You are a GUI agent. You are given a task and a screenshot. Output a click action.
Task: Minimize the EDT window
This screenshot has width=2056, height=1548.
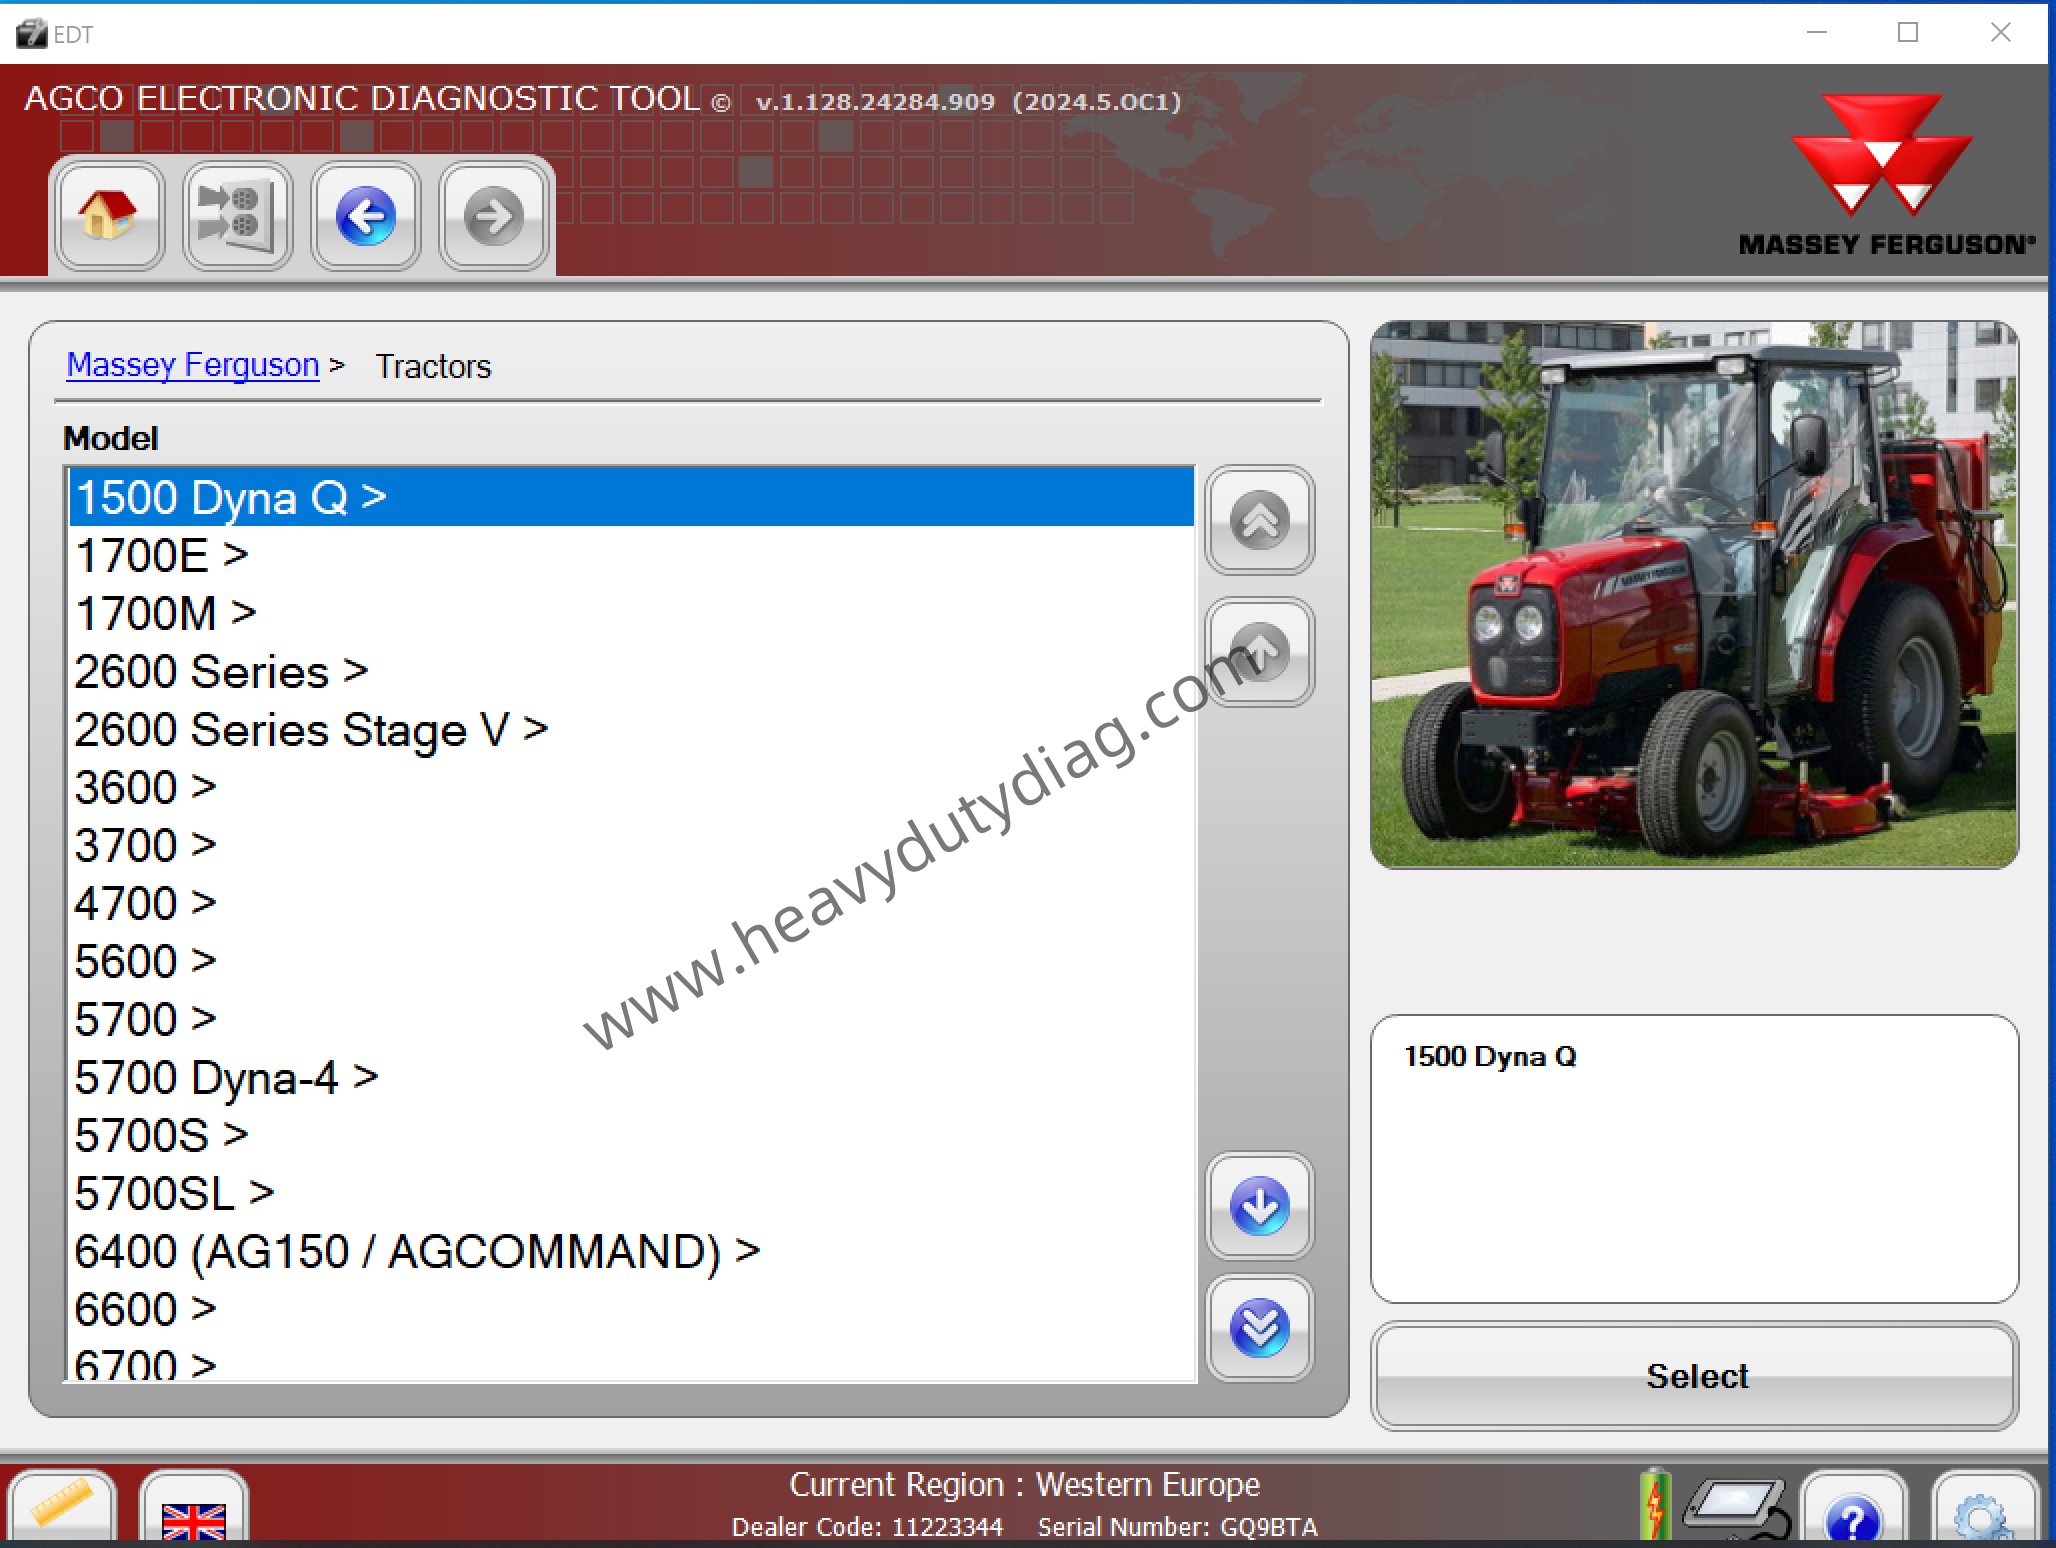(x=1817, y=33)
